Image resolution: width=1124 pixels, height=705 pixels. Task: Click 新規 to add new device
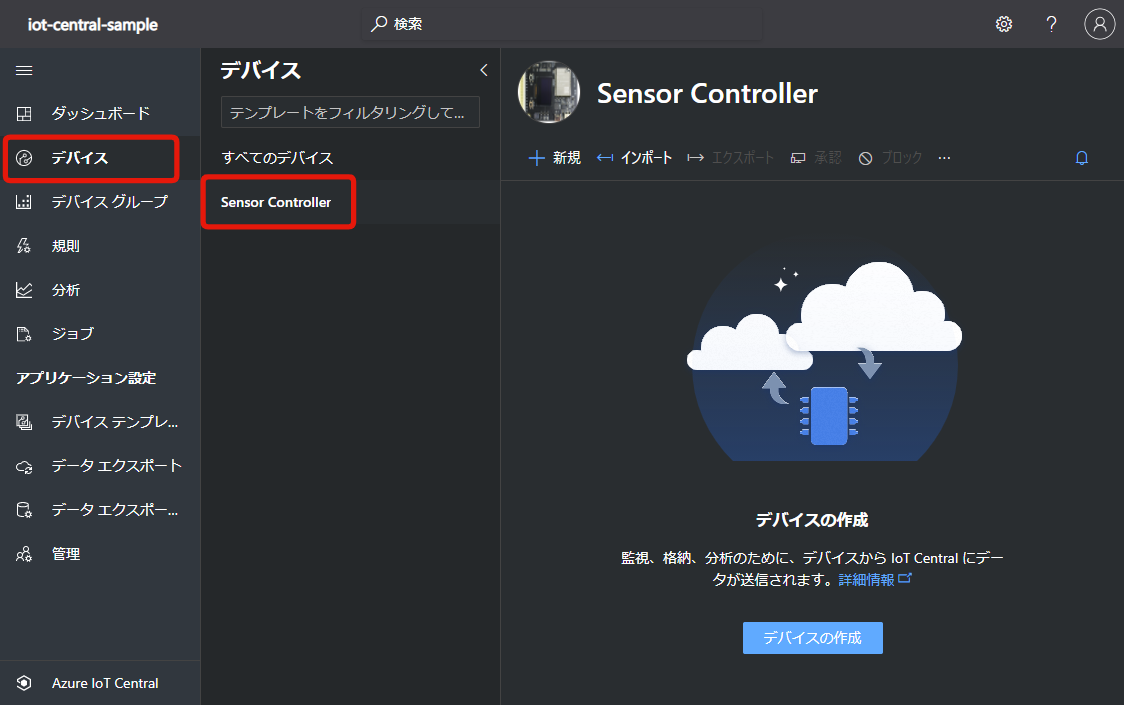pos(554,158)
